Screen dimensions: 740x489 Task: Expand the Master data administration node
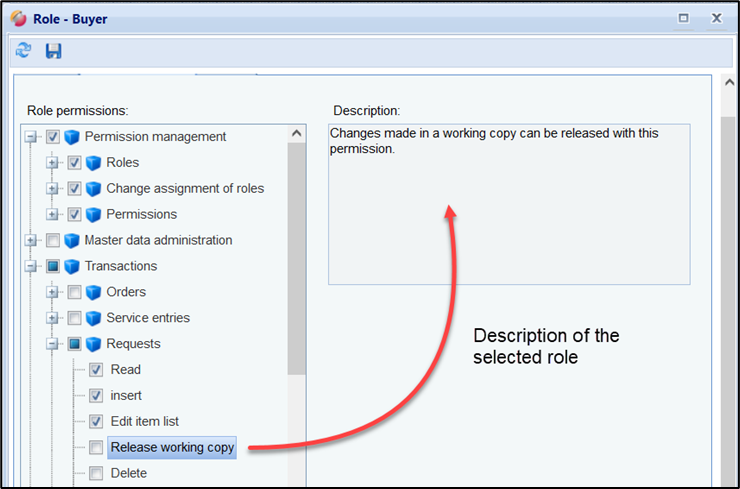click(x=31, y=240)
